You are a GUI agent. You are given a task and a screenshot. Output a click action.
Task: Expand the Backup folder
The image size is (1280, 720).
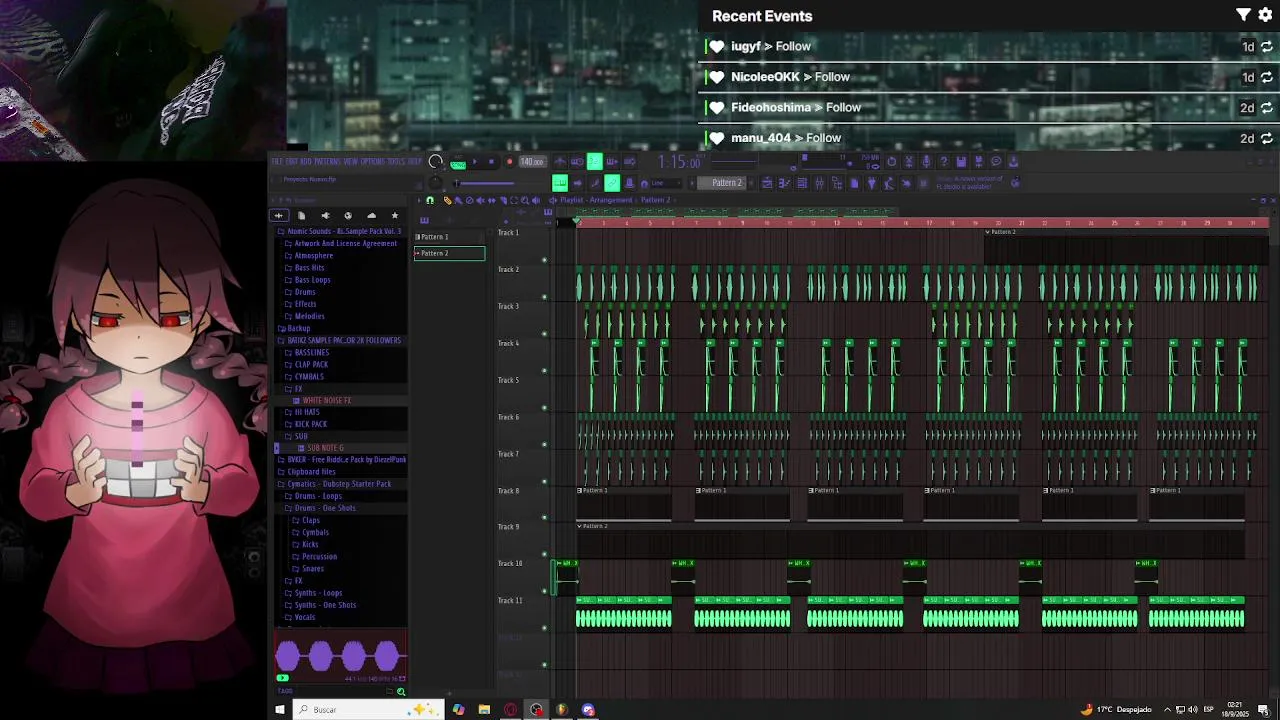294,328
